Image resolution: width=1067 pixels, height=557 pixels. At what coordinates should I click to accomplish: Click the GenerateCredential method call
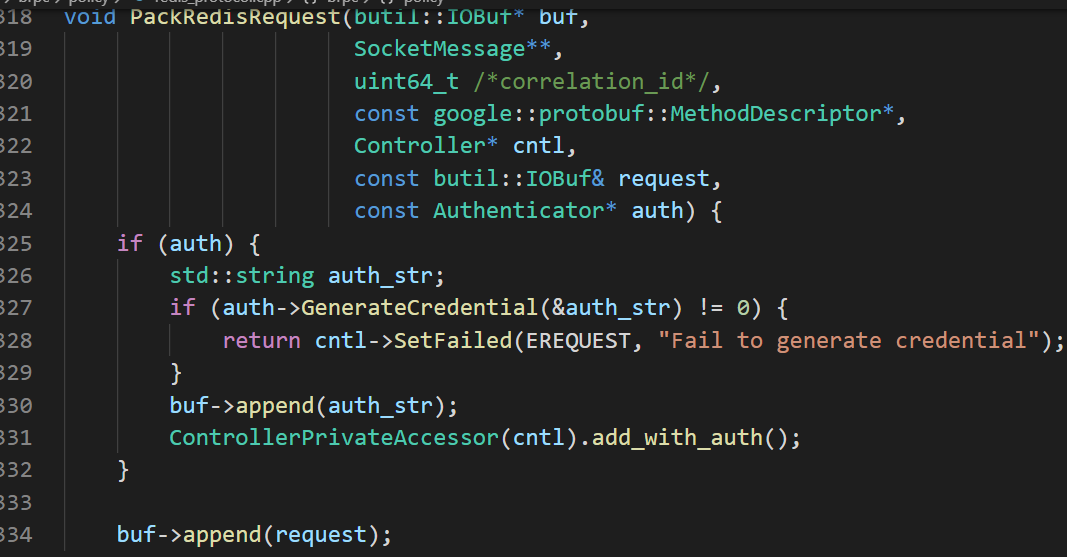[x=419, y=308]
